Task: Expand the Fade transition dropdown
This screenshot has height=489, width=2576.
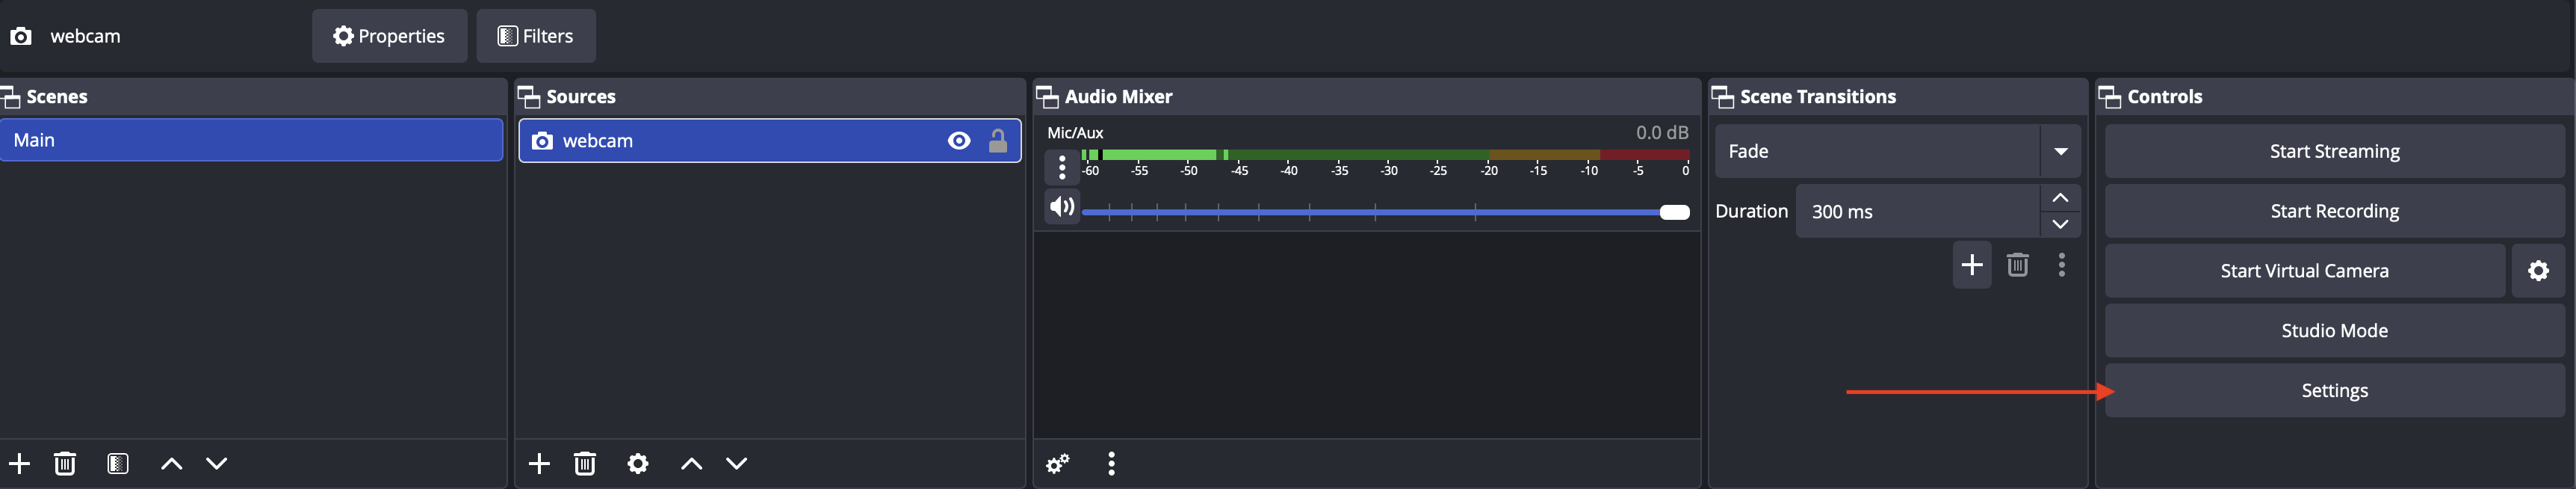Action: pos(2060,151)
